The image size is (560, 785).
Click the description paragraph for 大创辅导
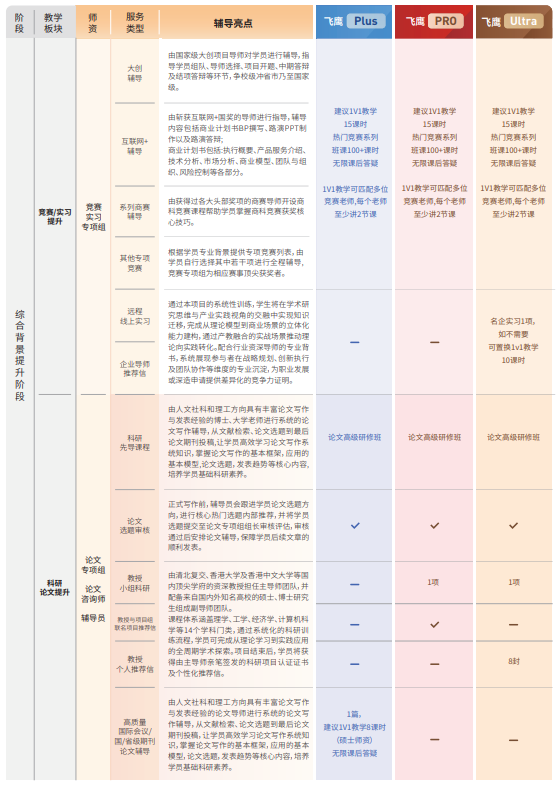click(x=238, y=71)
